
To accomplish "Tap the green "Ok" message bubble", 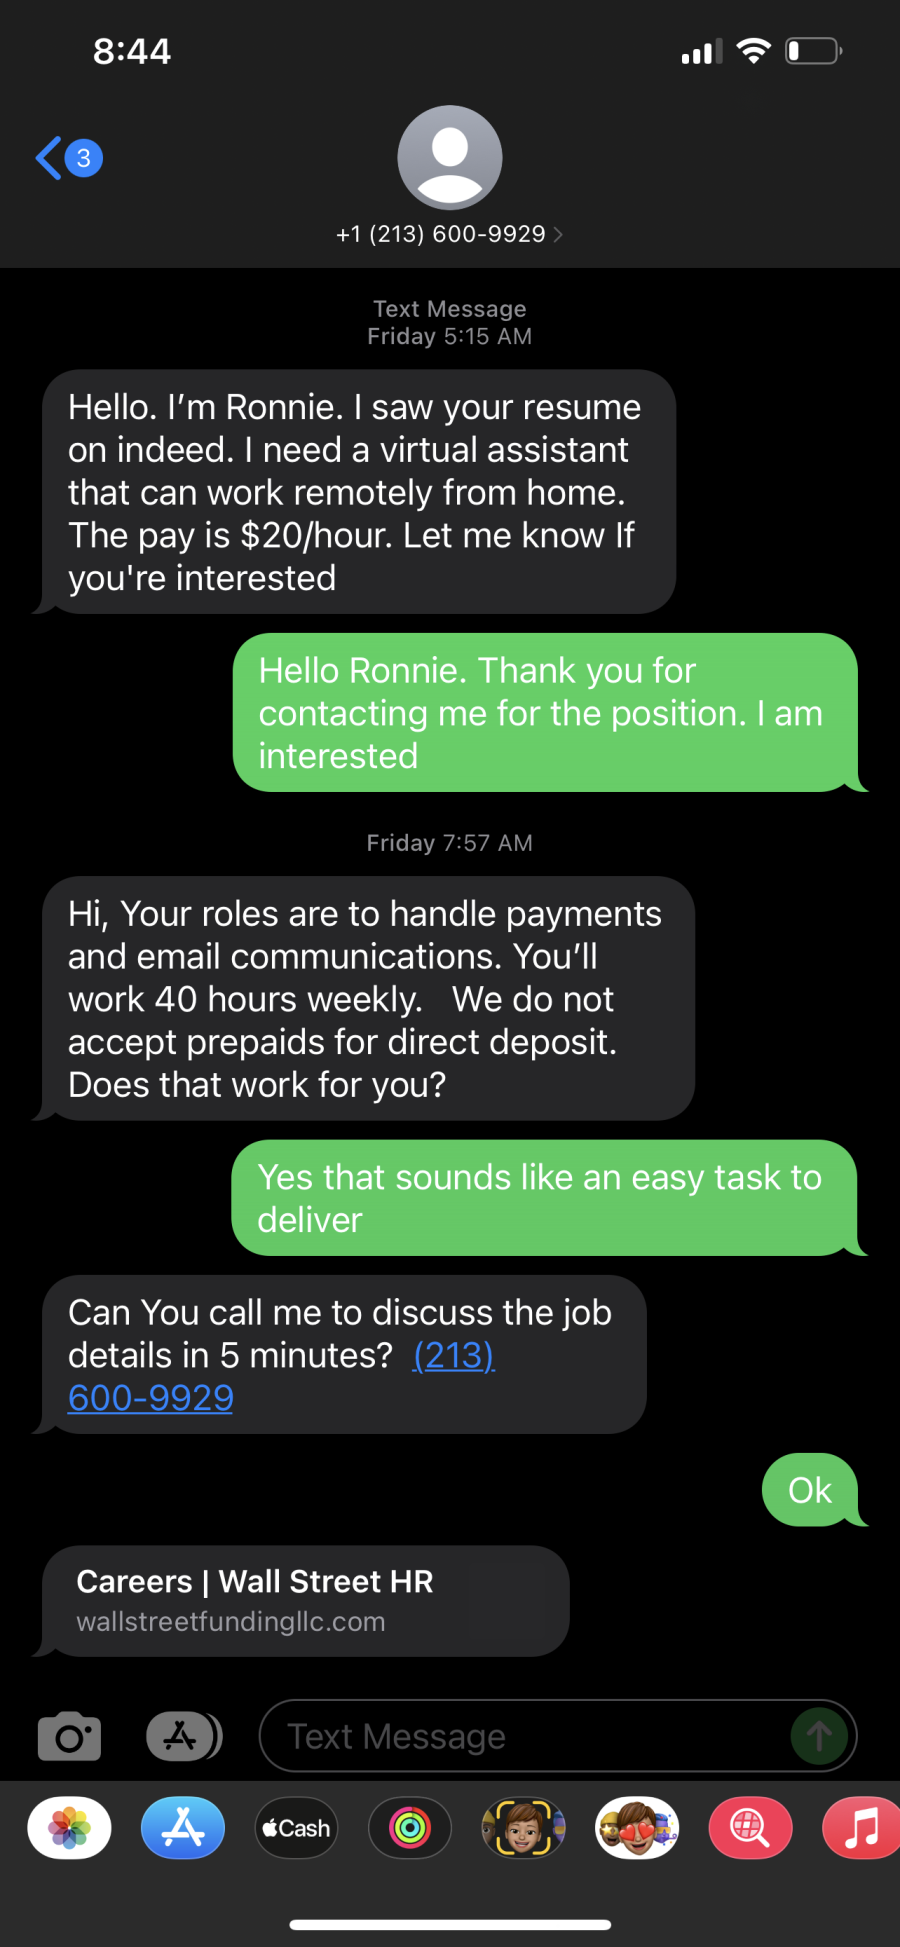I will tap(809, 1490).
